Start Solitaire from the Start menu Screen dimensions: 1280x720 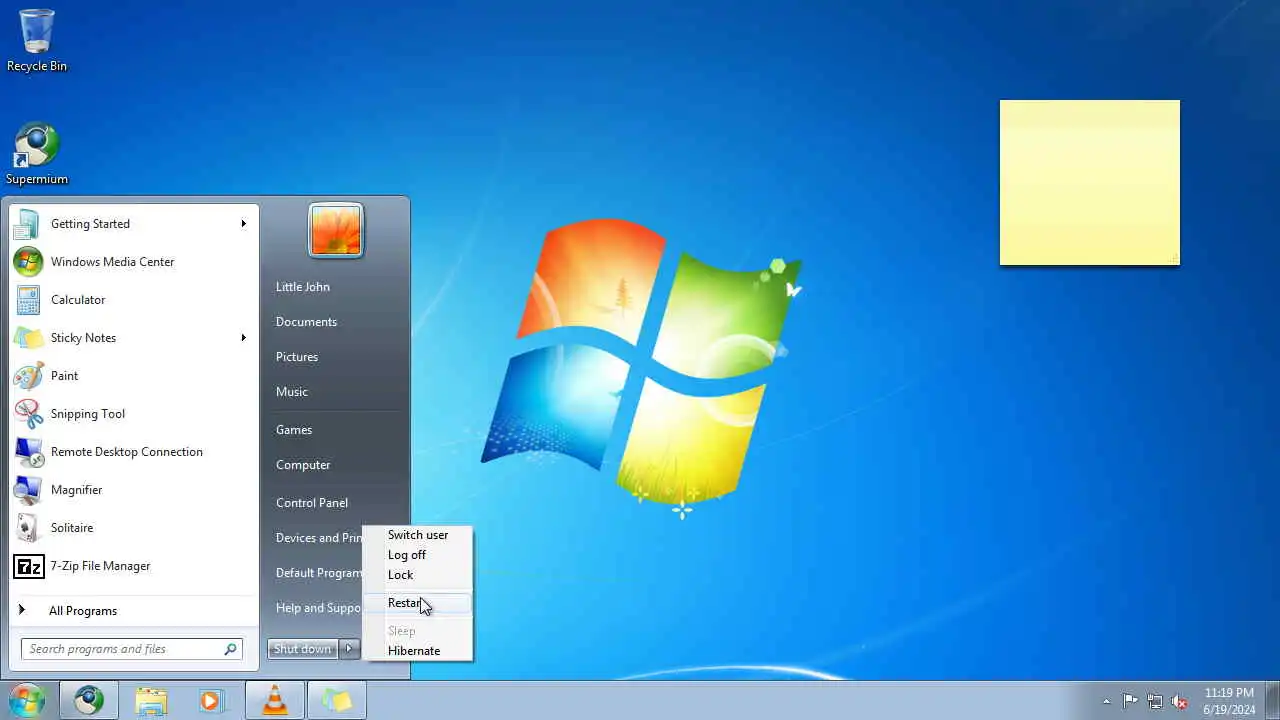134,528
